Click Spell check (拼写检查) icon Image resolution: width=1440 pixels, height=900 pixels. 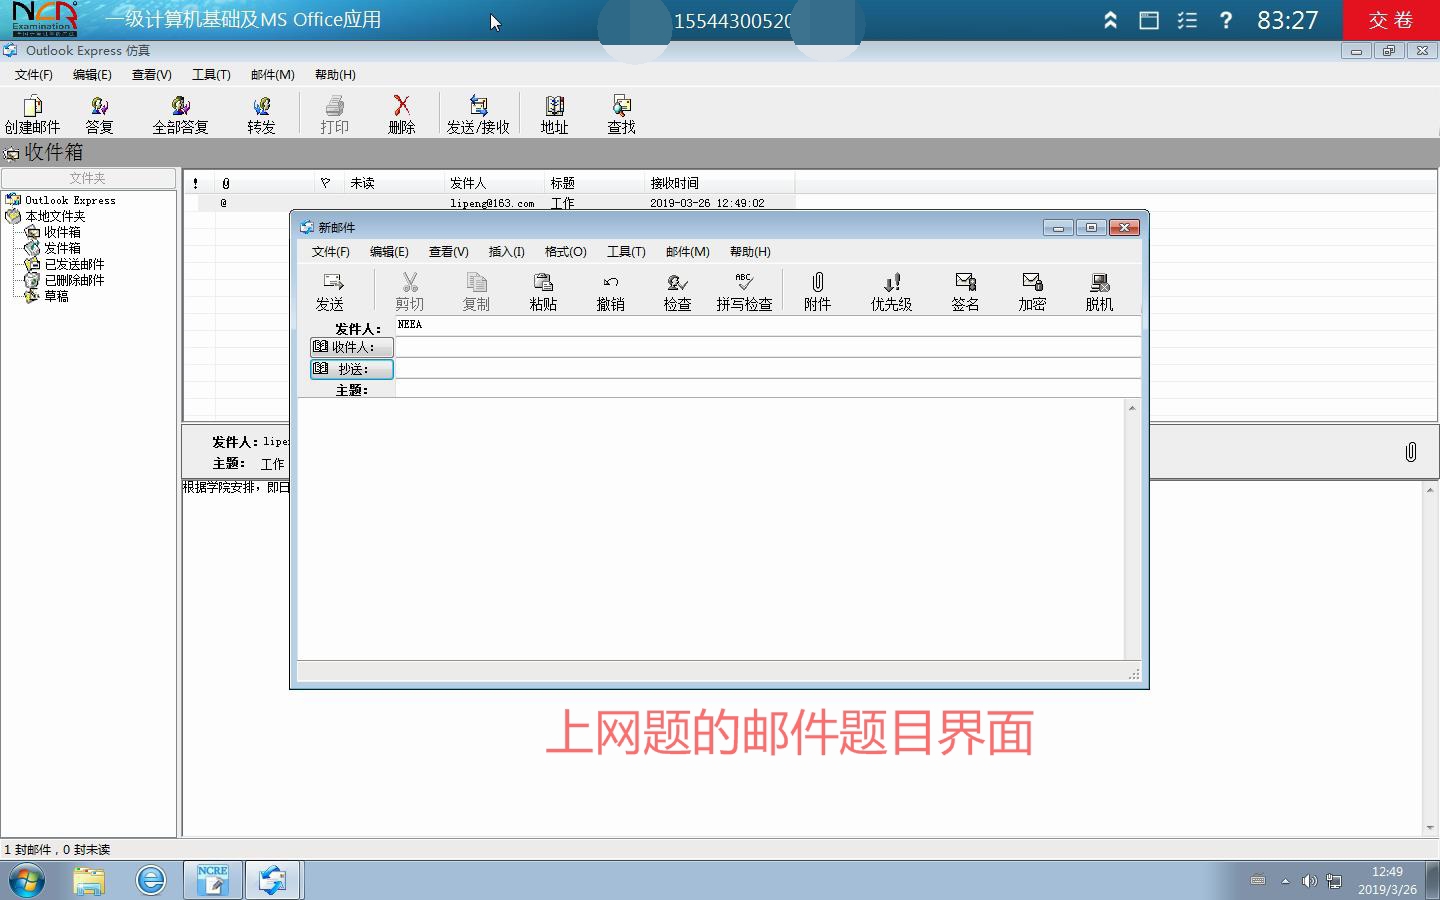(x=744, y=291)
